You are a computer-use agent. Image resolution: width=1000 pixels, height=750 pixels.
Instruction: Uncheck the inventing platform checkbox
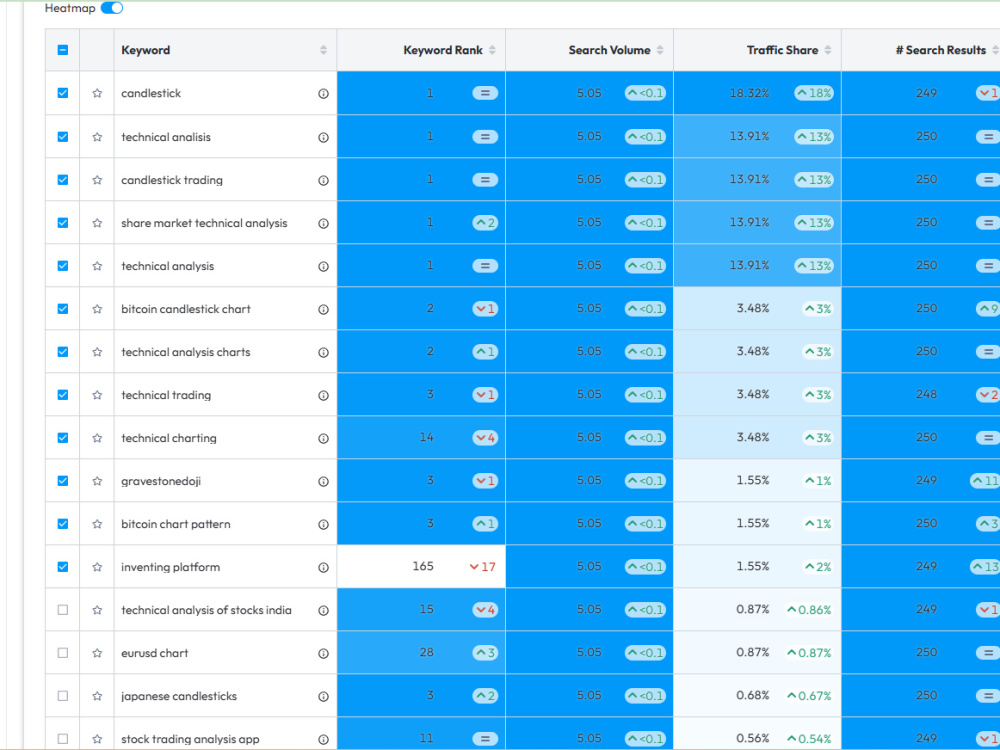click(62, 567)
